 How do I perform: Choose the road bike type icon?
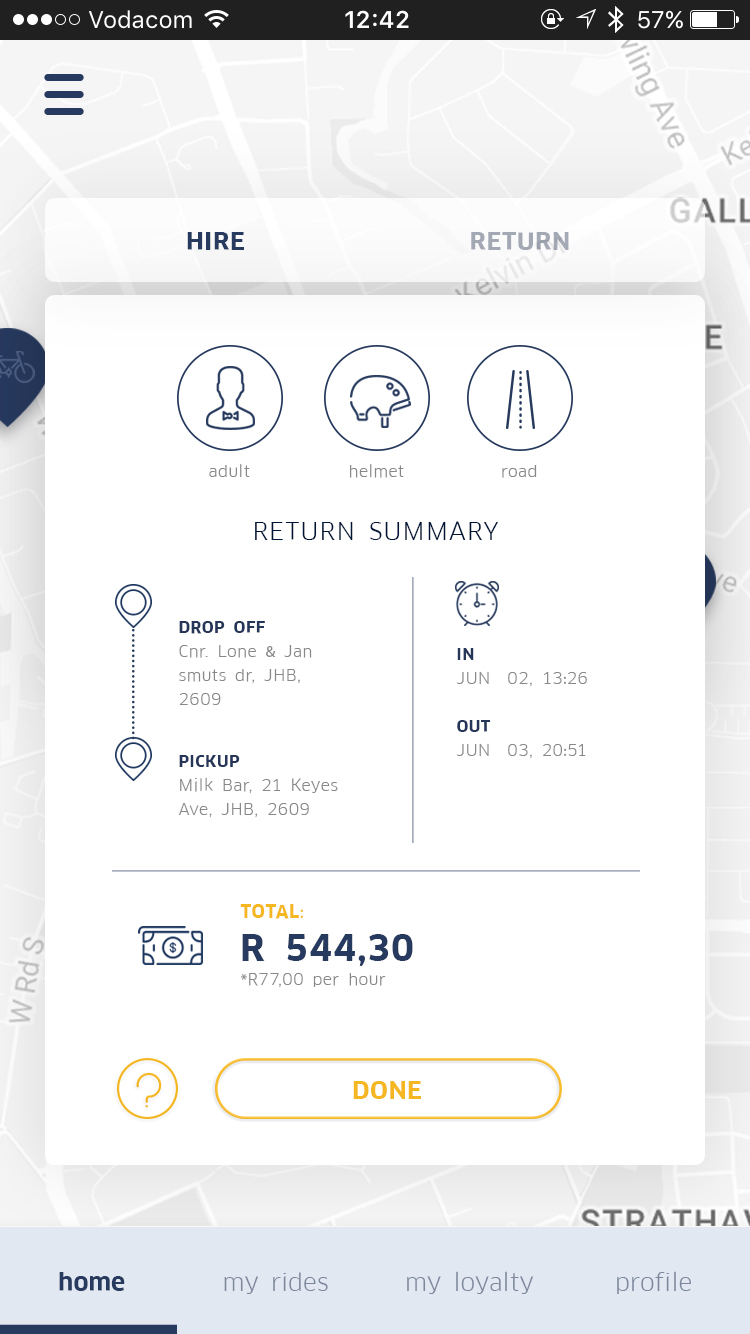point(520,399)
